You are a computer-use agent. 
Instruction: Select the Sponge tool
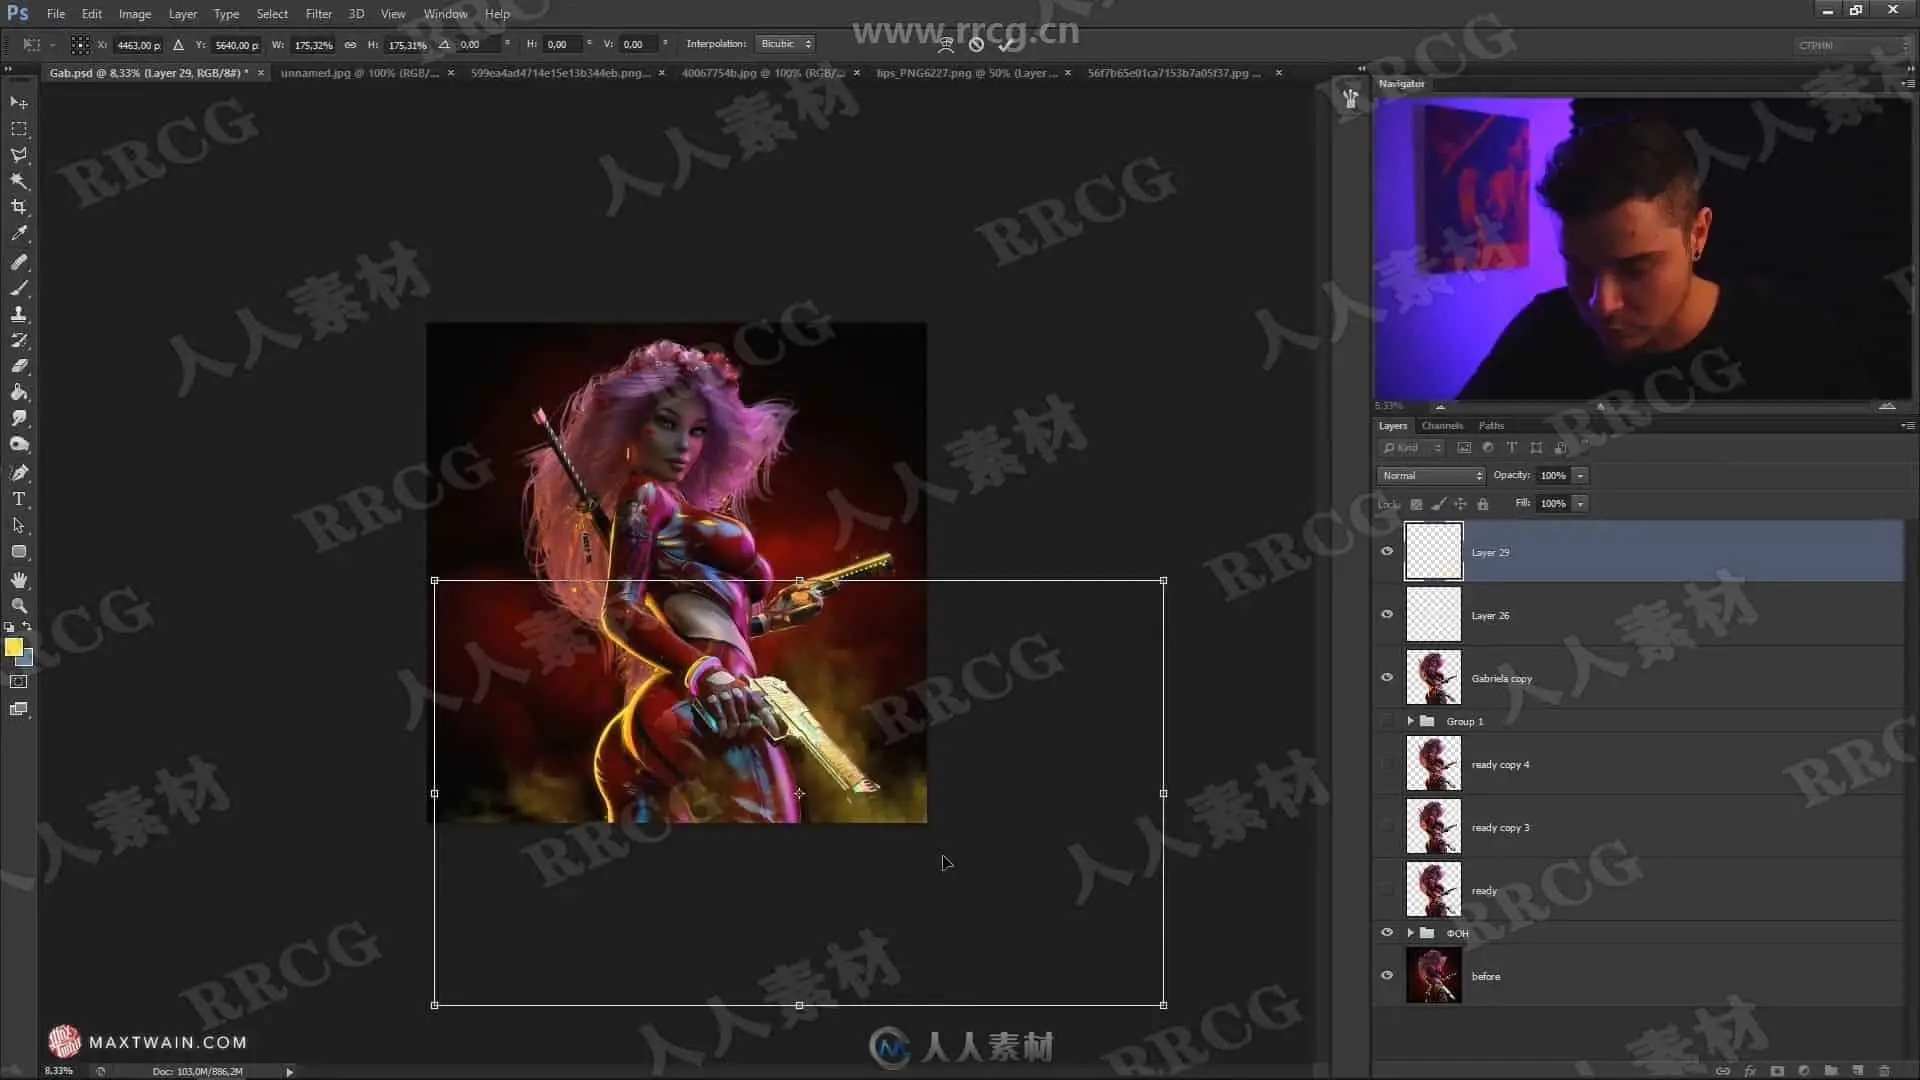[x=19, y=444]
